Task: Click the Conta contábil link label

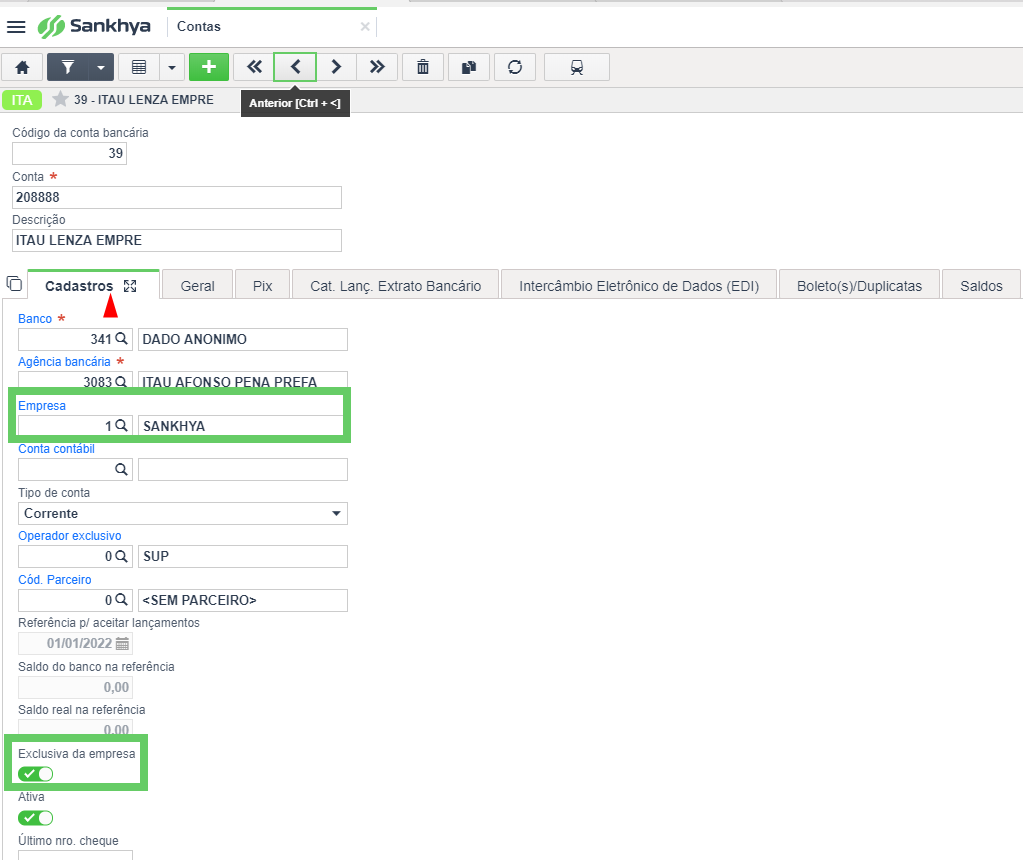Action: pyautogui.click(x=56, y=449)
